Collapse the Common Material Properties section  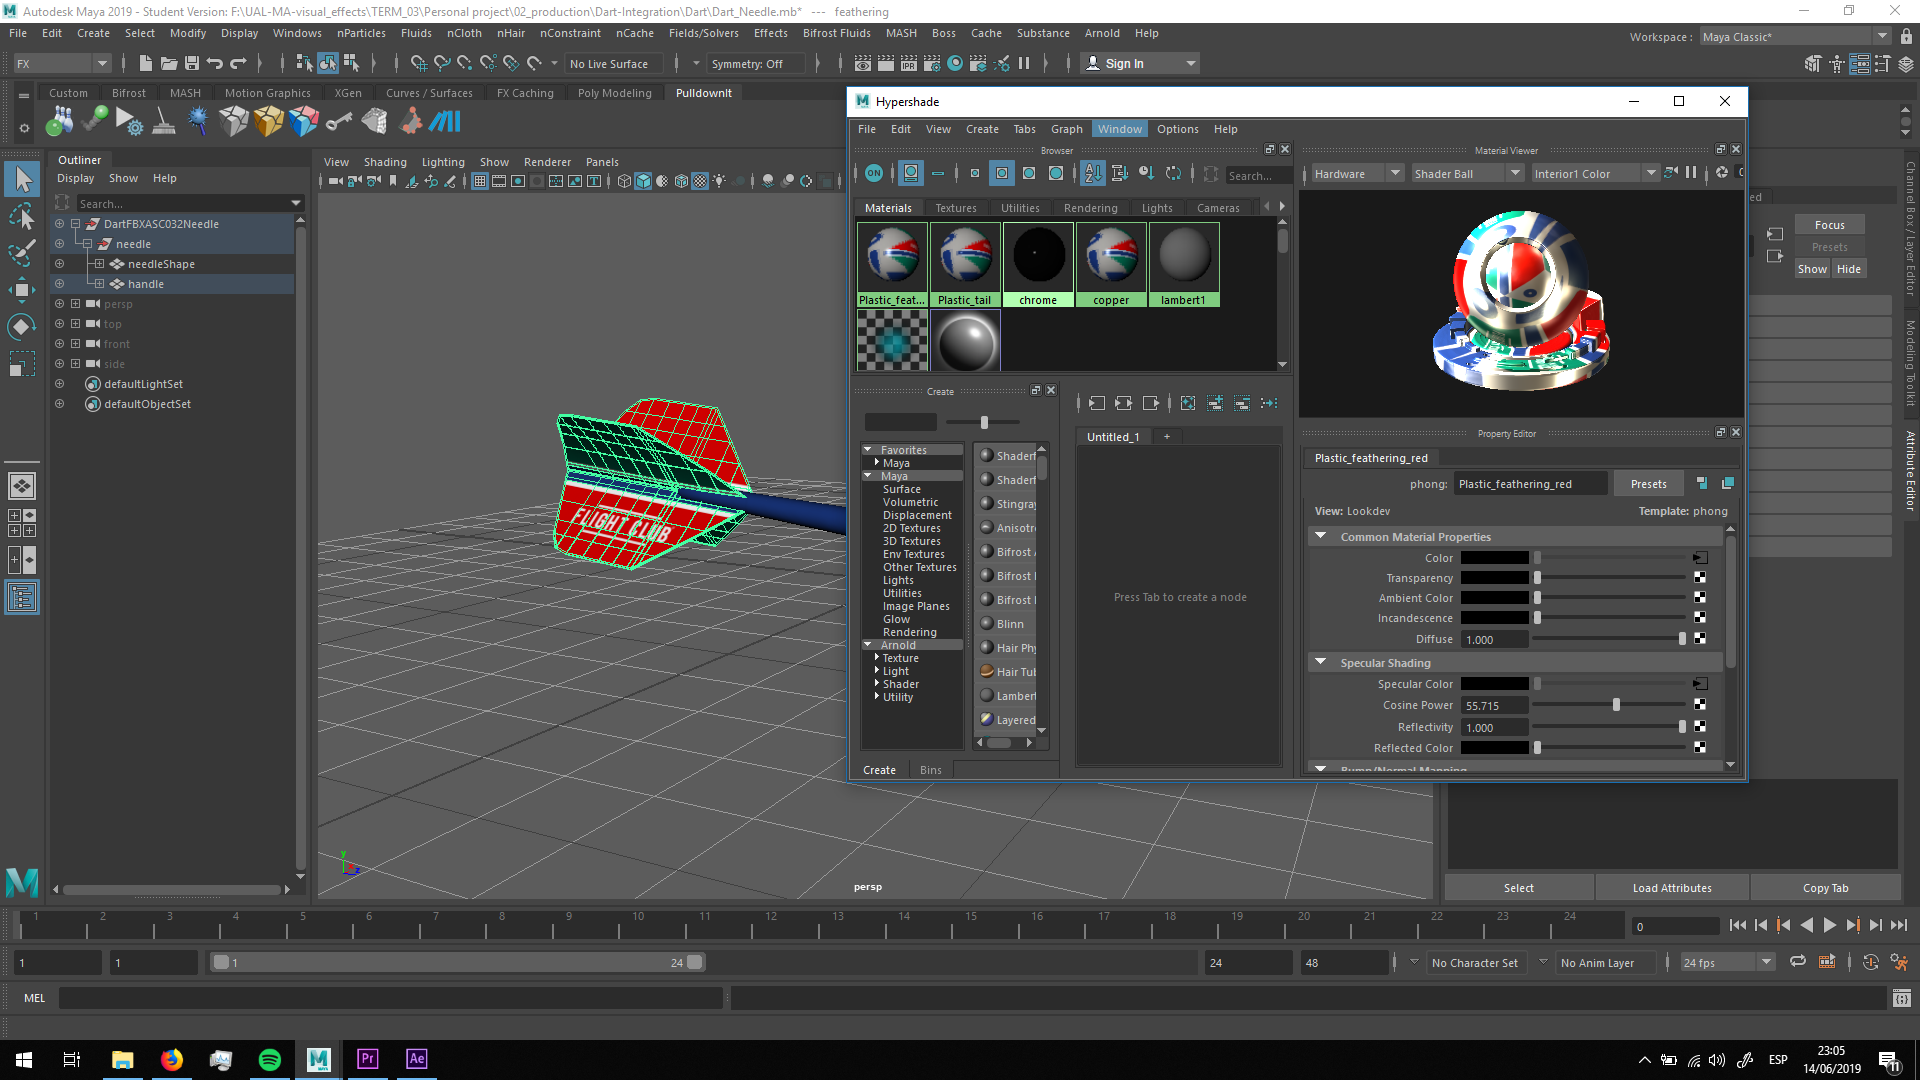point(1320,537)
